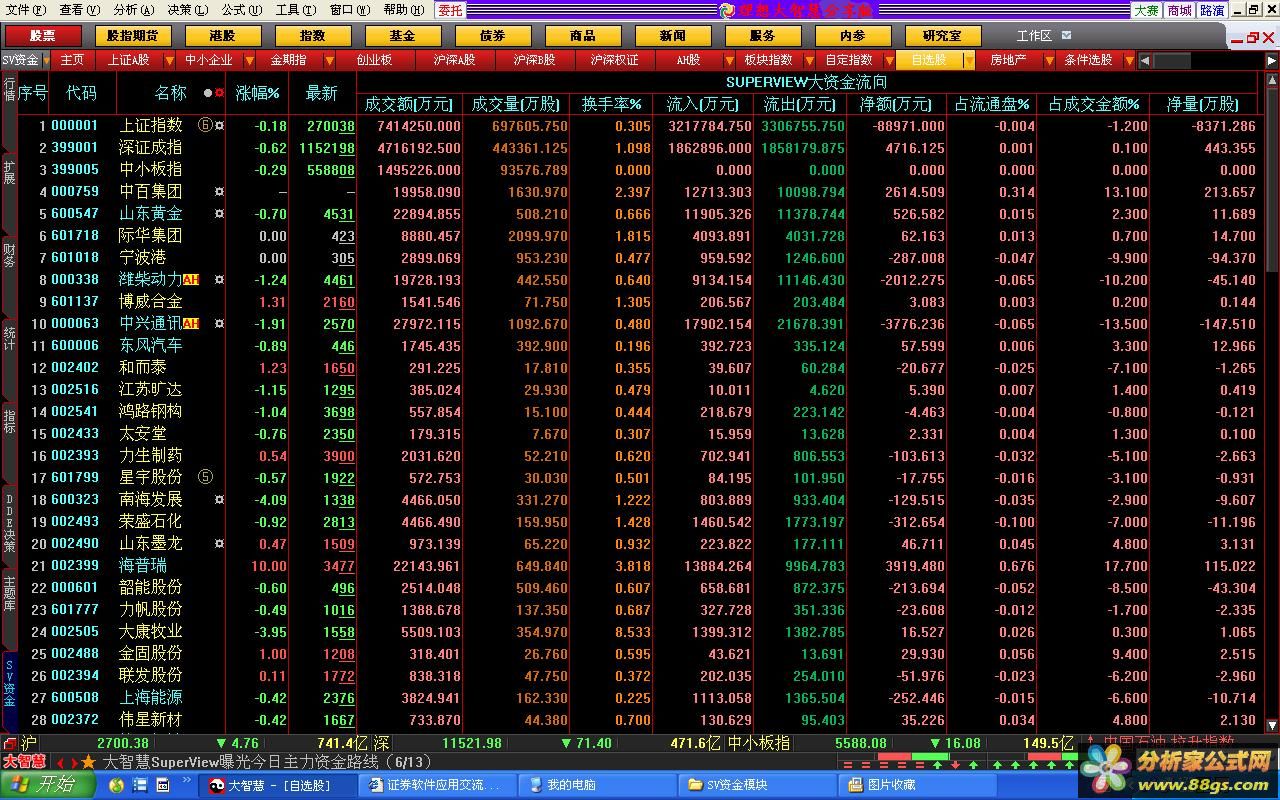Click the AH badge next to 中兴通讯
Image resolution: width=1280 pixels, height=800 pixels.
tap(191, 324)
